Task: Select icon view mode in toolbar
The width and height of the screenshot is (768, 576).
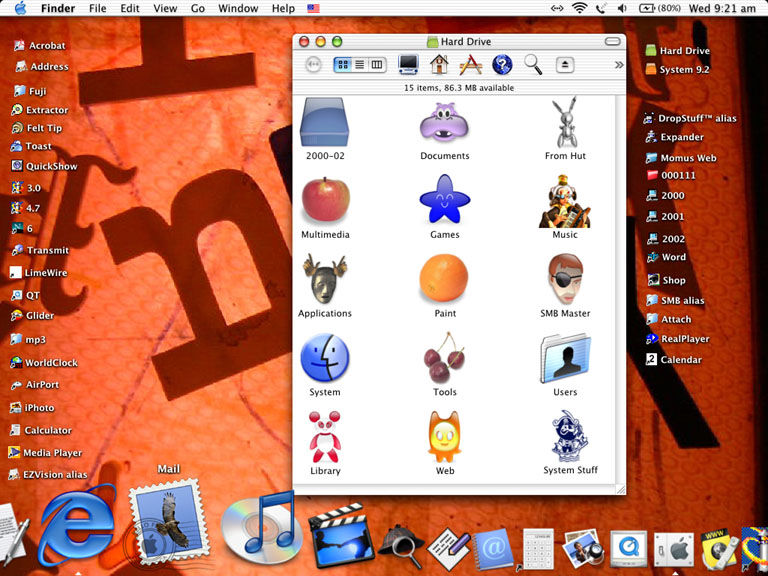Action: 343,65
